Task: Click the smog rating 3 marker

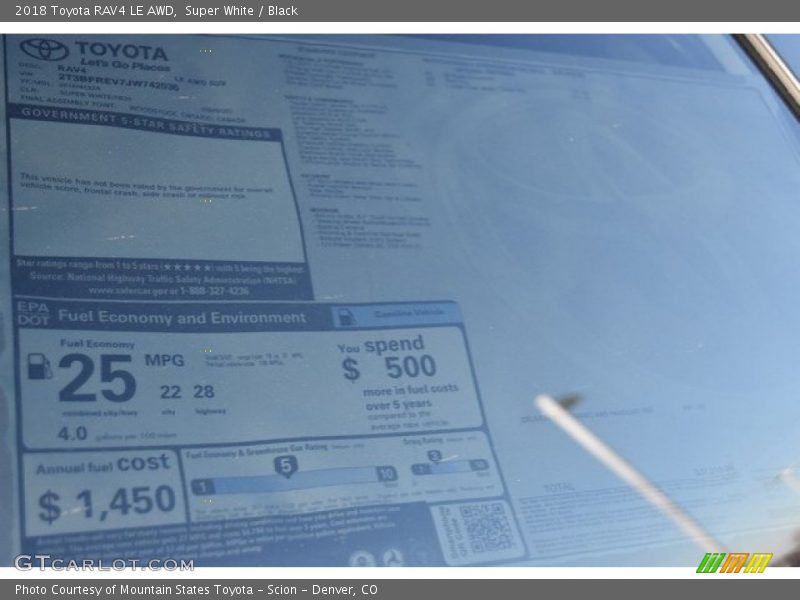Action: click(434, 456)
